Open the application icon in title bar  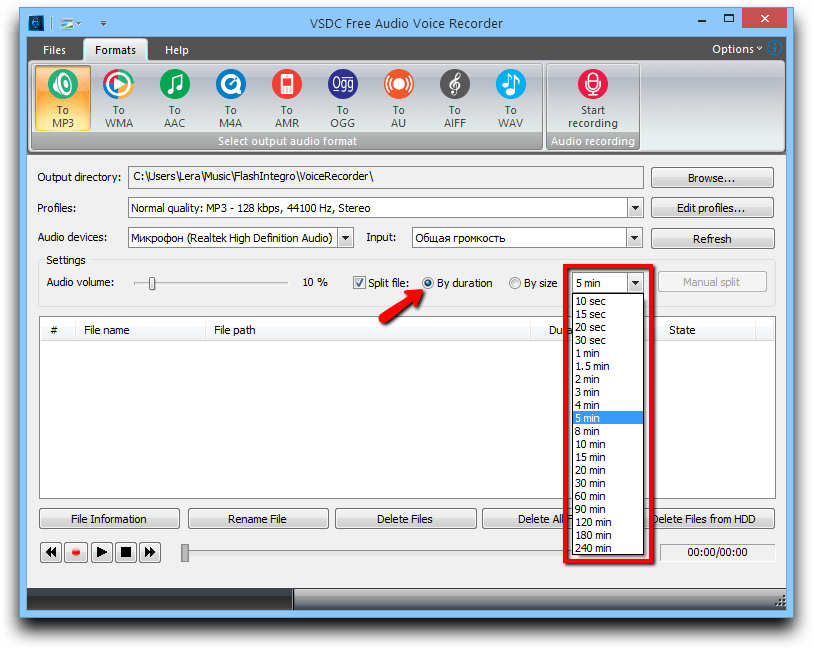pyautogui.click(x=36, y=23)
